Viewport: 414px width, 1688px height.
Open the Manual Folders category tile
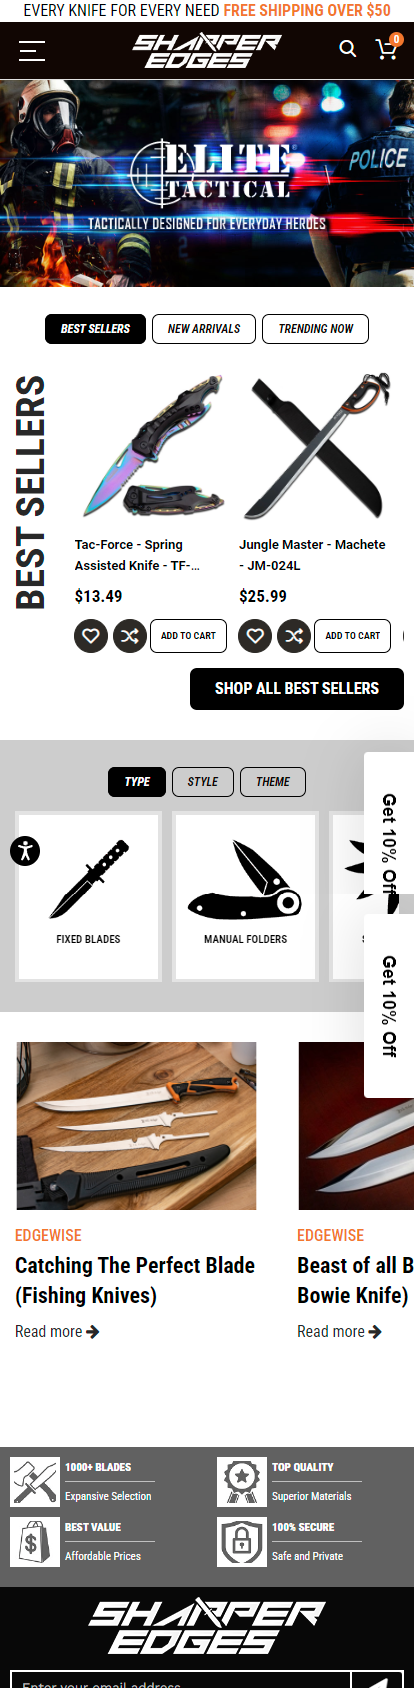[x=245, y=895]
